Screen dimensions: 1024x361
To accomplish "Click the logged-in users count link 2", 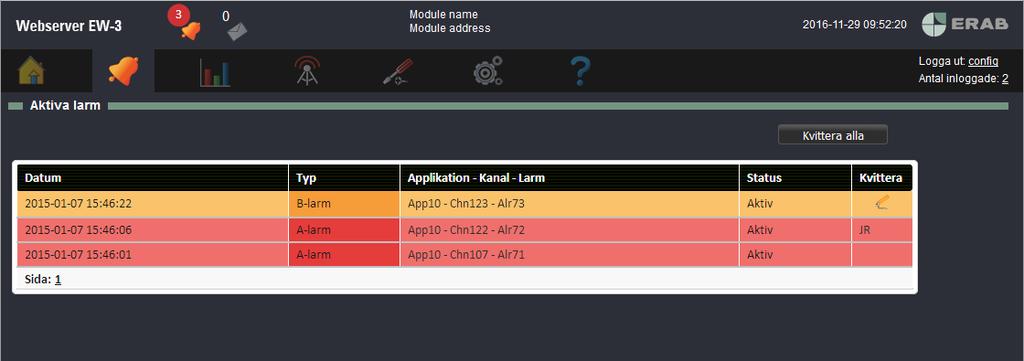I will click(1005, 78).
